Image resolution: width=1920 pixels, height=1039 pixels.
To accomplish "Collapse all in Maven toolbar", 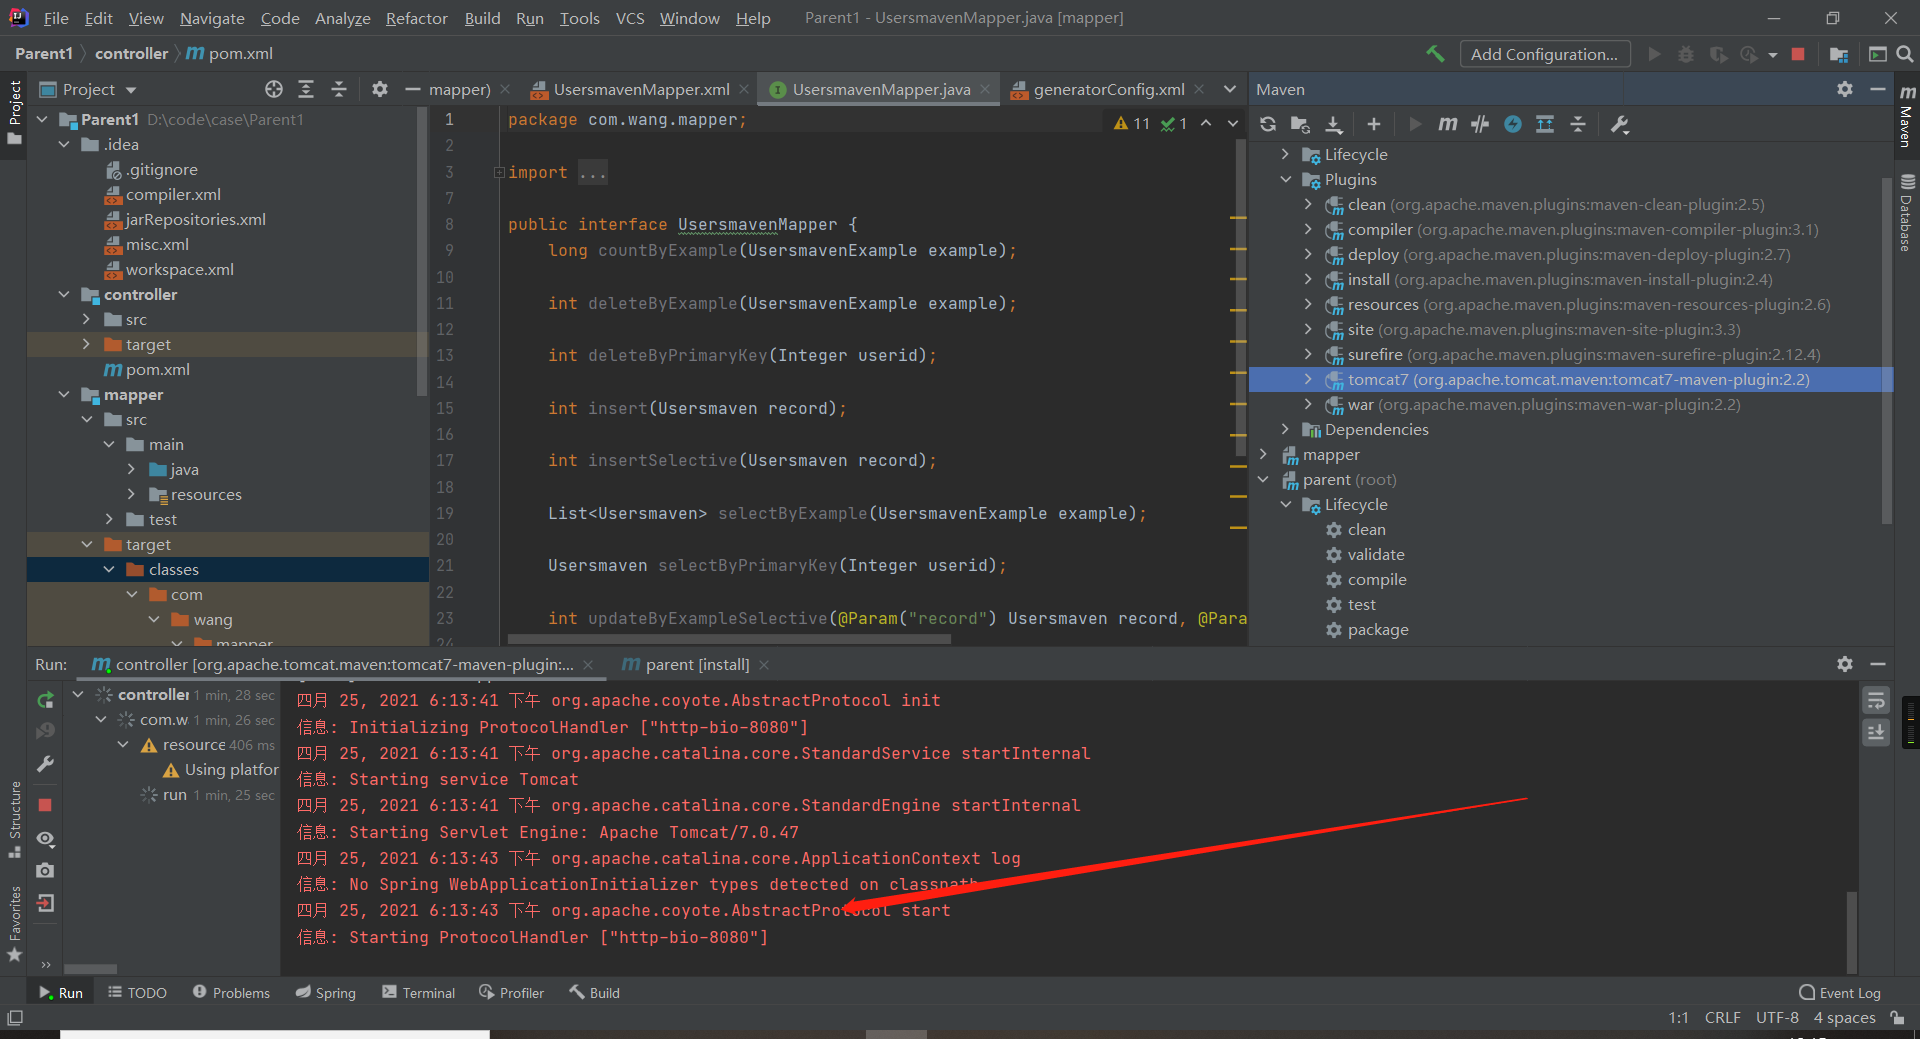I will point(1578,124).
